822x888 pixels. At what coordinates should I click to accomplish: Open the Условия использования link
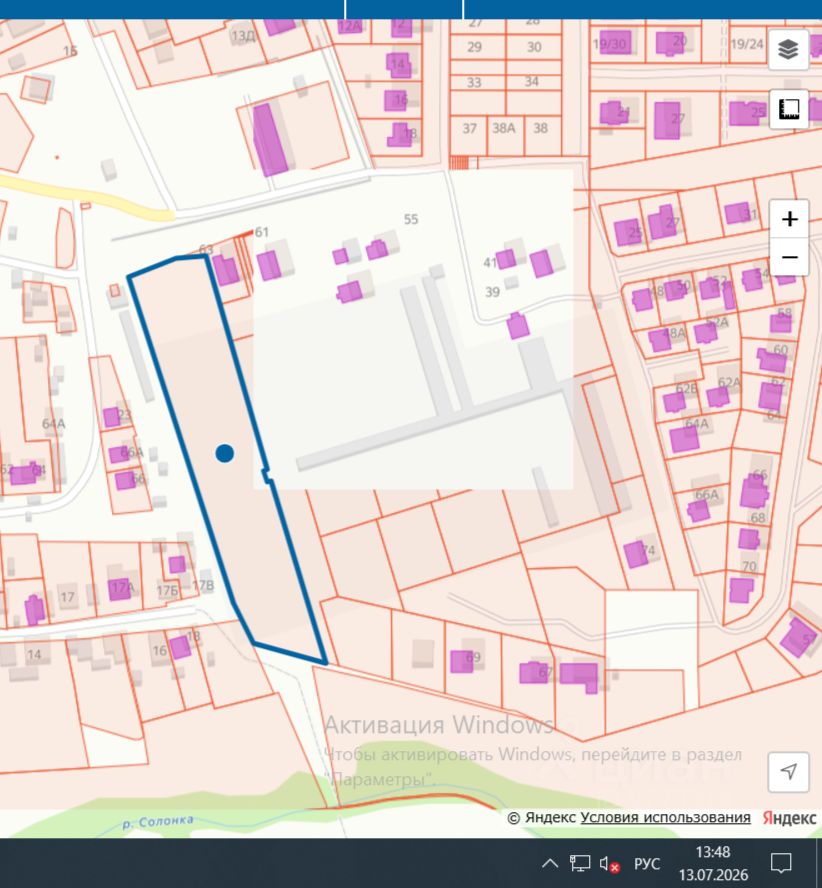pyautogui.click(x=666, y=817)
